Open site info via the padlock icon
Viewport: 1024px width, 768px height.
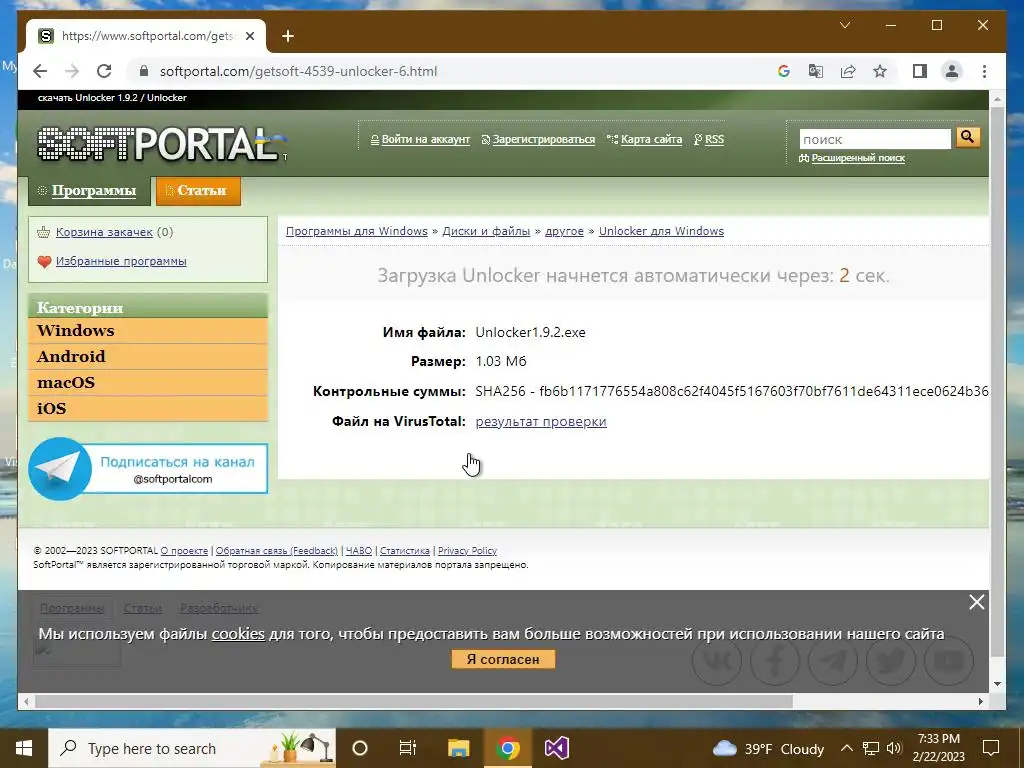pos(144,71)
